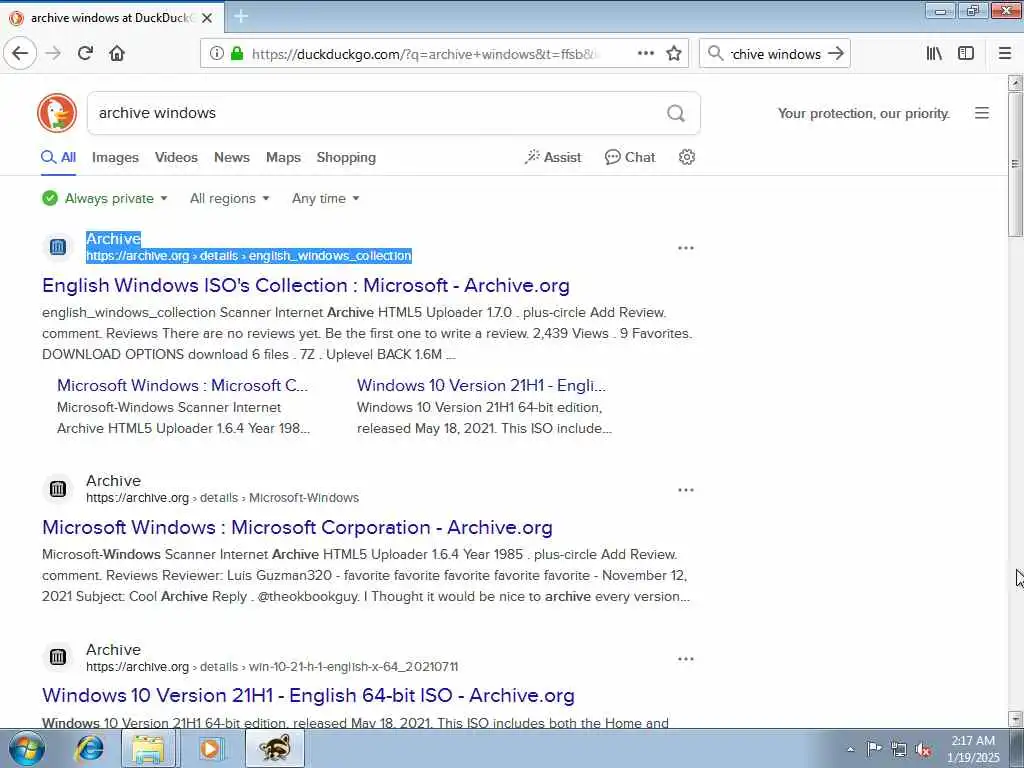Image resolution: width=1024 pixels, height=768 pixels.
Task: Reload the page with the refresh icon
Action: click(85, 53)
